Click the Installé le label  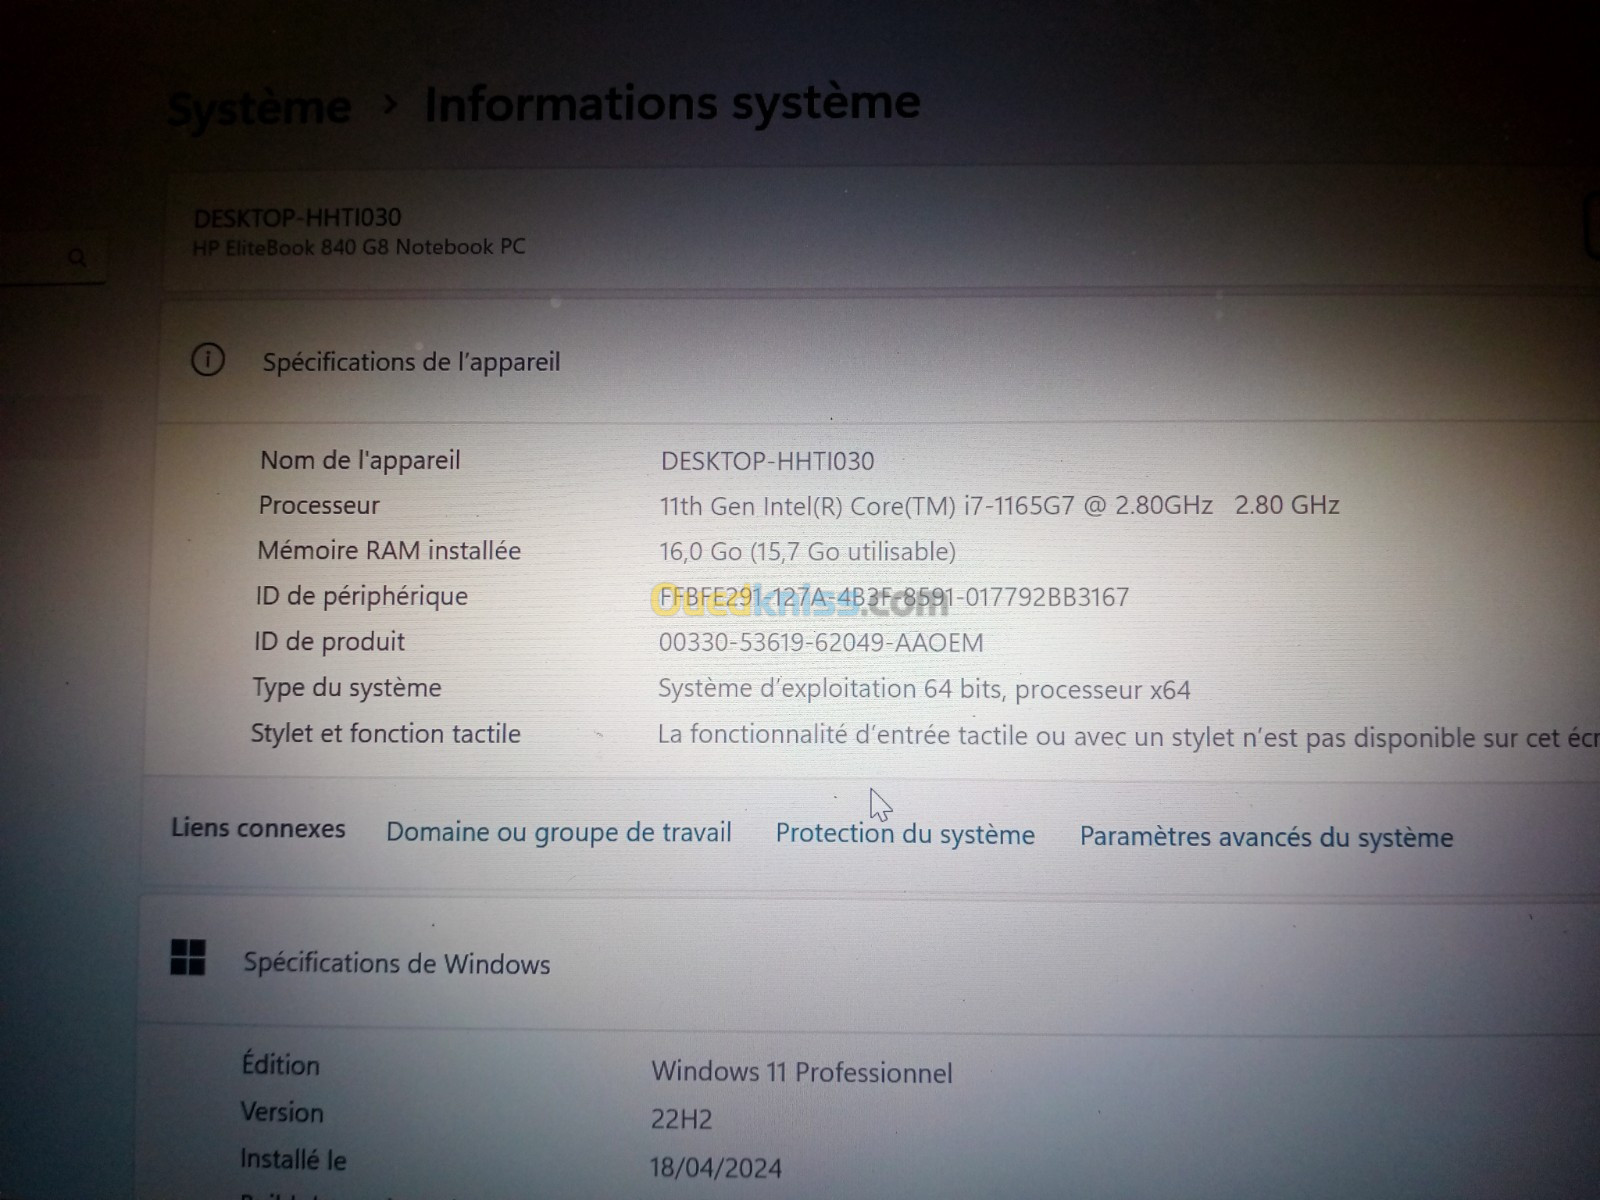point(293,1160)
